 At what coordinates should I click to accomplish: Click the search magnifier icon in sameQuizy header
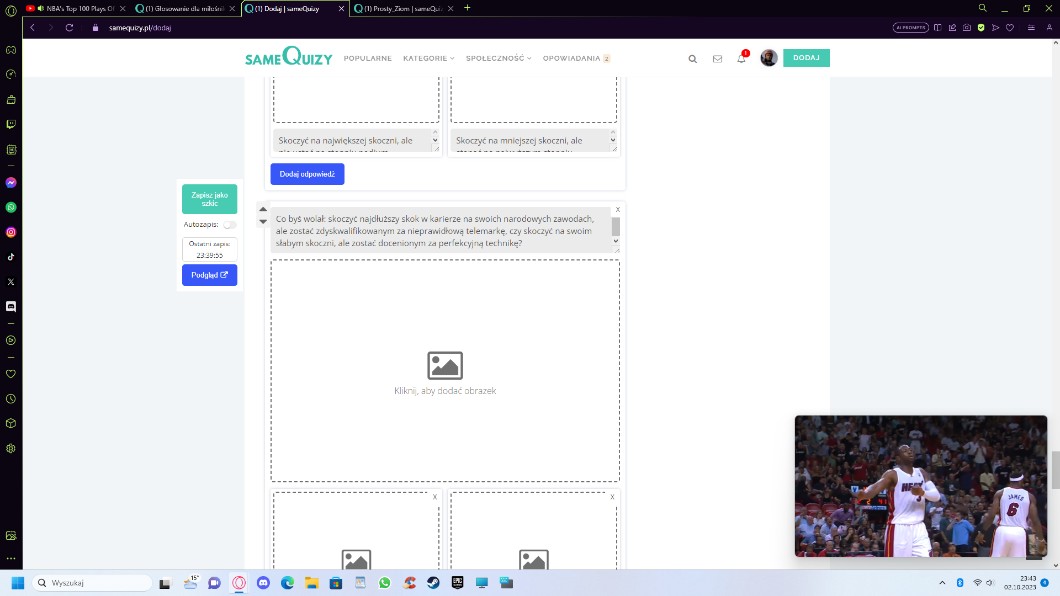point(692,59)
